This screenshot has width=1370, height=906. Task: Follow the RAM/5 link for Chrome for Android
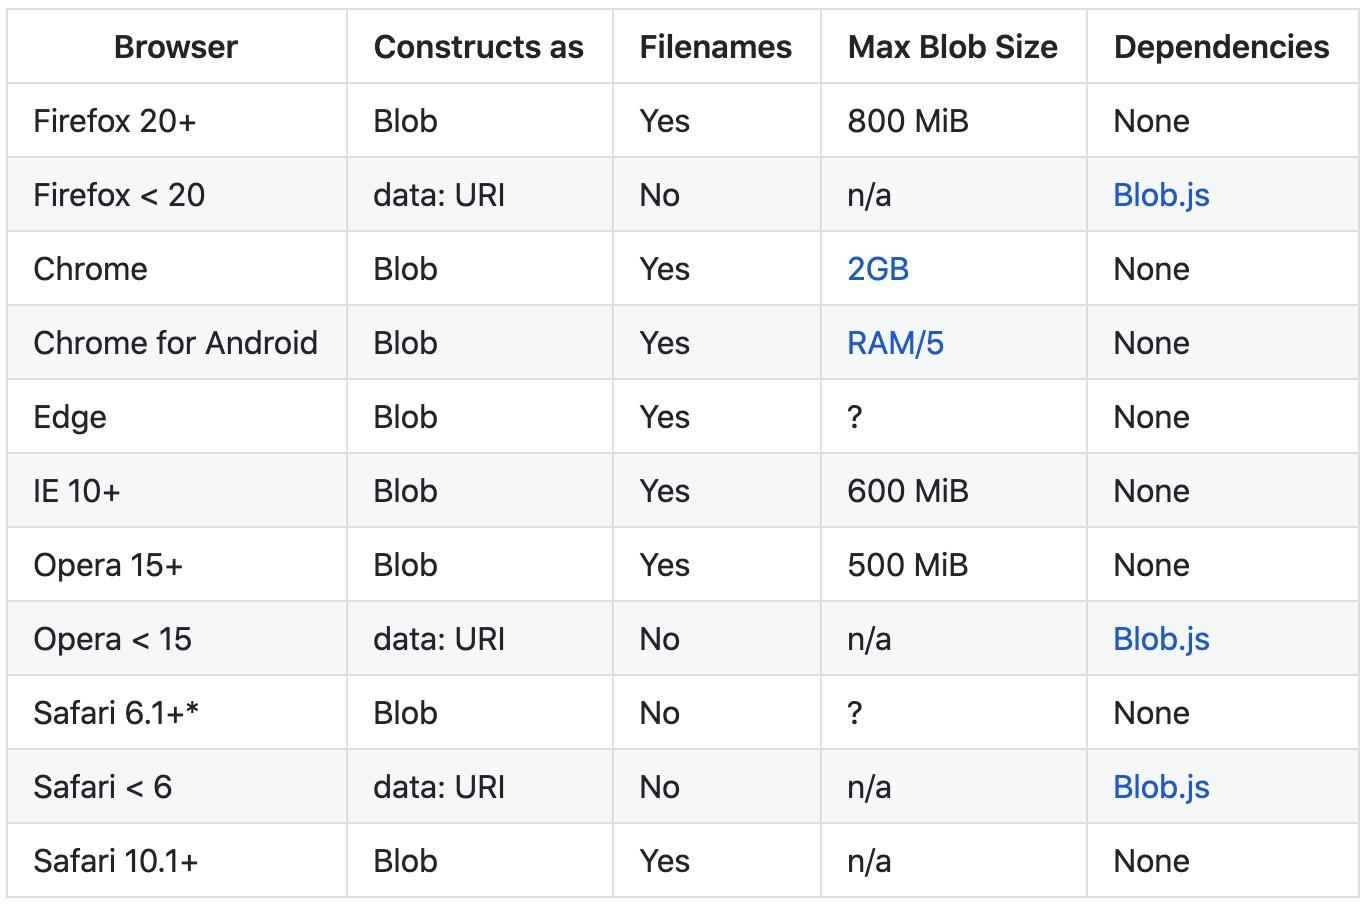tap(895, 343)
